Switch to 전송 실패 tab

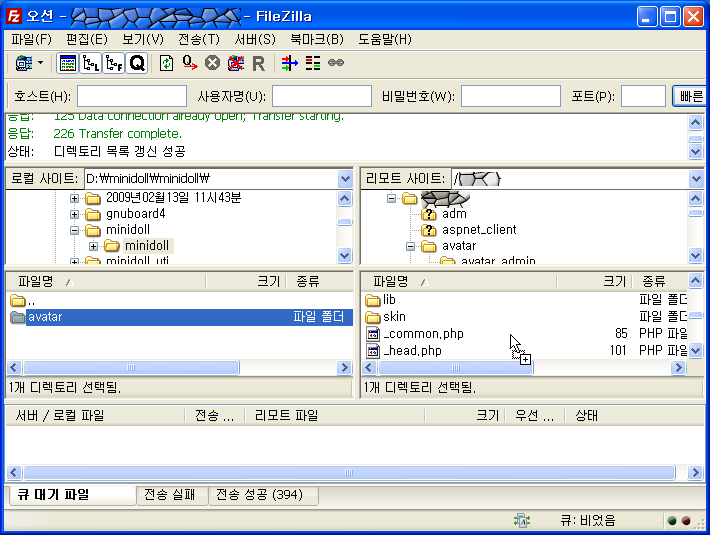170,495
